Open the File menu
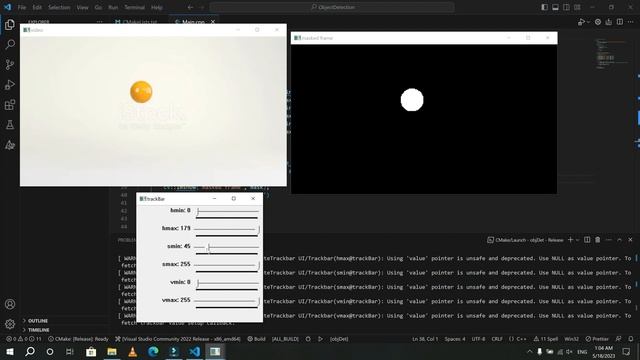The image size is (640, 360). click(x=22, y=7)
